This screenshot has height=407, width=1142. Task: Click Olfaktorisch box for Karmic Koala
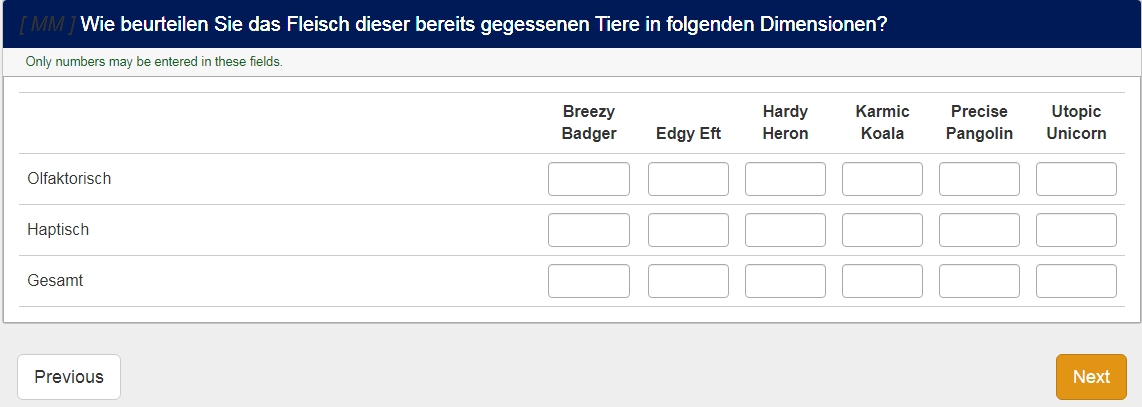click(x=882, y=179)
